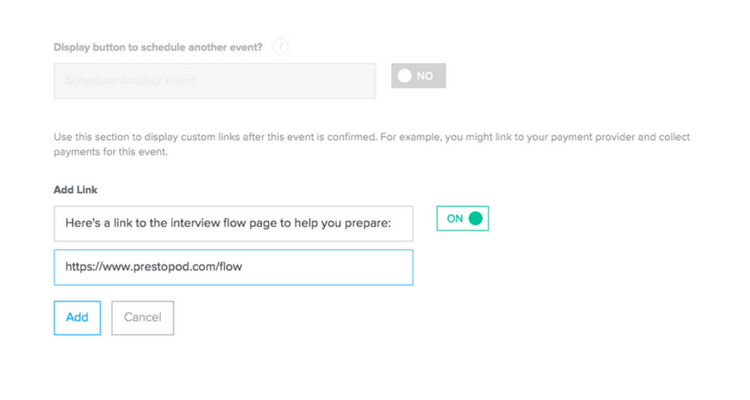Click 'ON' text inside the toggle

(455, 218)
